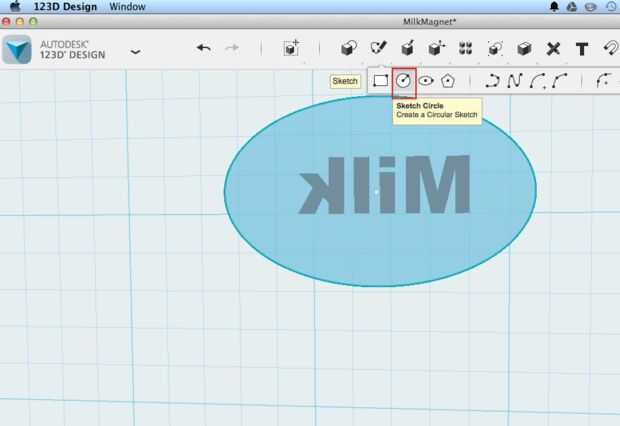Open the Window menu
620x426 pixels.
tap(127, 6)
